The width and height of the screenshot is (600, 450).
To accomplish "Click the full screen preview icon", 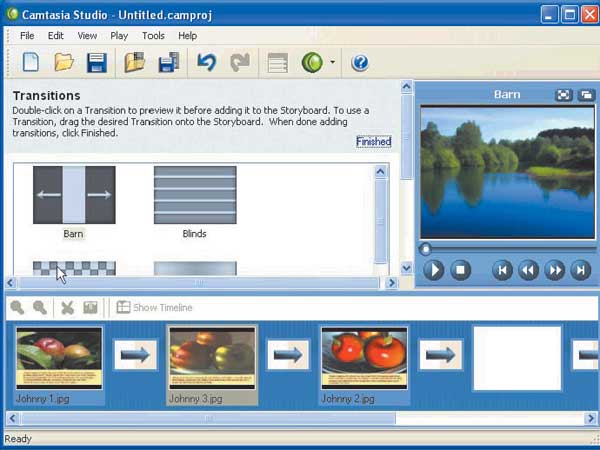I will click(x=564, y=95).
